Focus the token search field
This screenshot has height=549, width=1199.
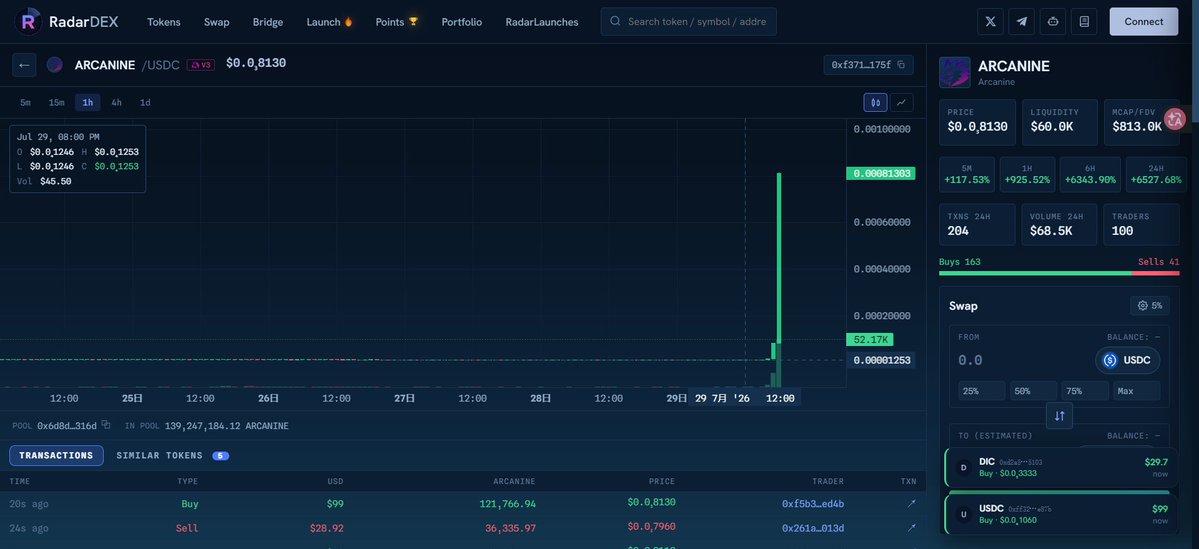pos(688,21)
